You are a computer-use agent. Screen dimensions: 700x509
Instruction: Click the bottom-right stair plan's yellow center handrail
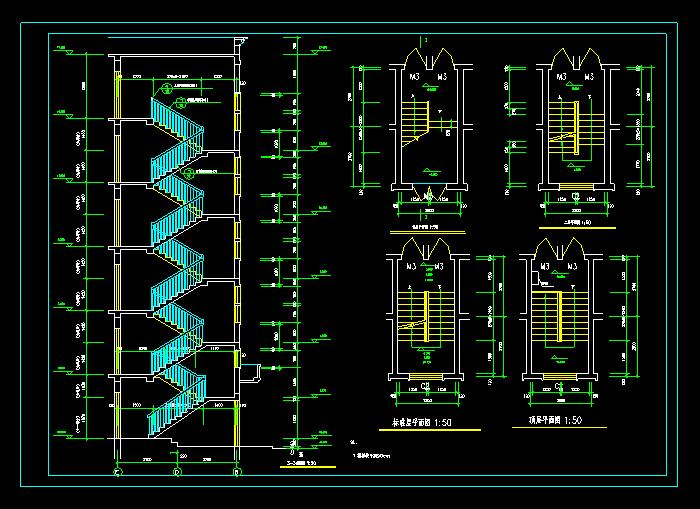click(560, 318)
